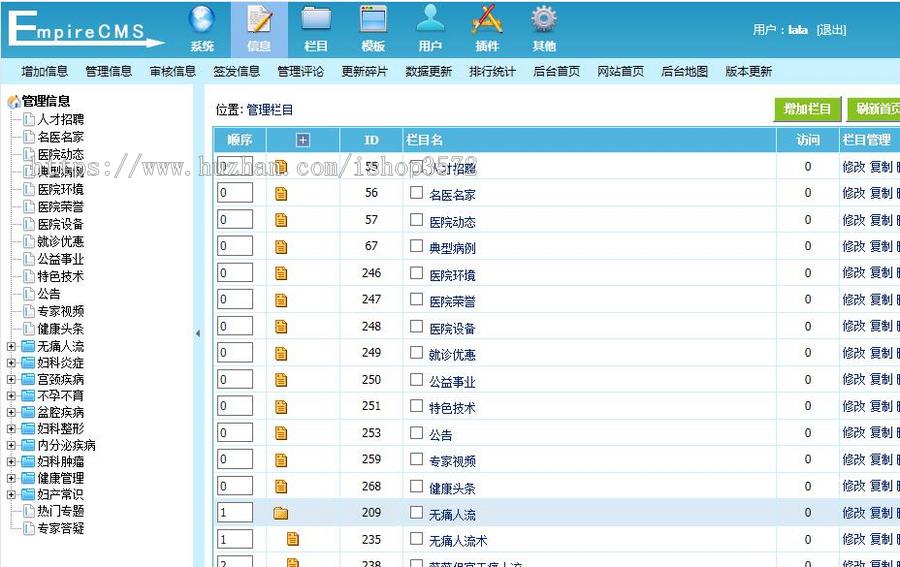The height and width of the screenshot is (567, 900).
Task: Open the 系统 globe icon
Action: point(202,20)
